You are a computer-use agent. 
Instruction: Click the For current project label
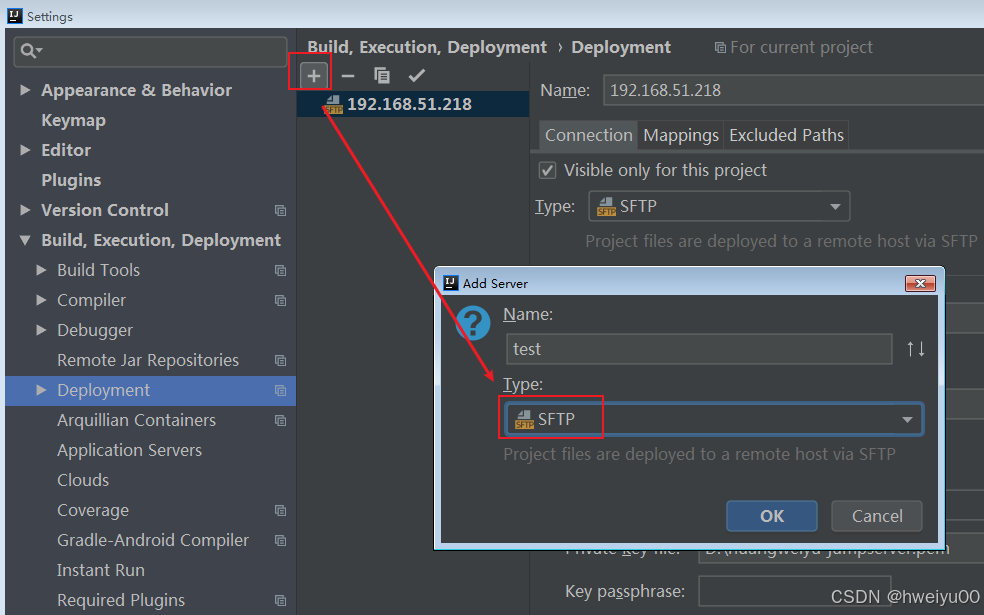click(801, 48)
